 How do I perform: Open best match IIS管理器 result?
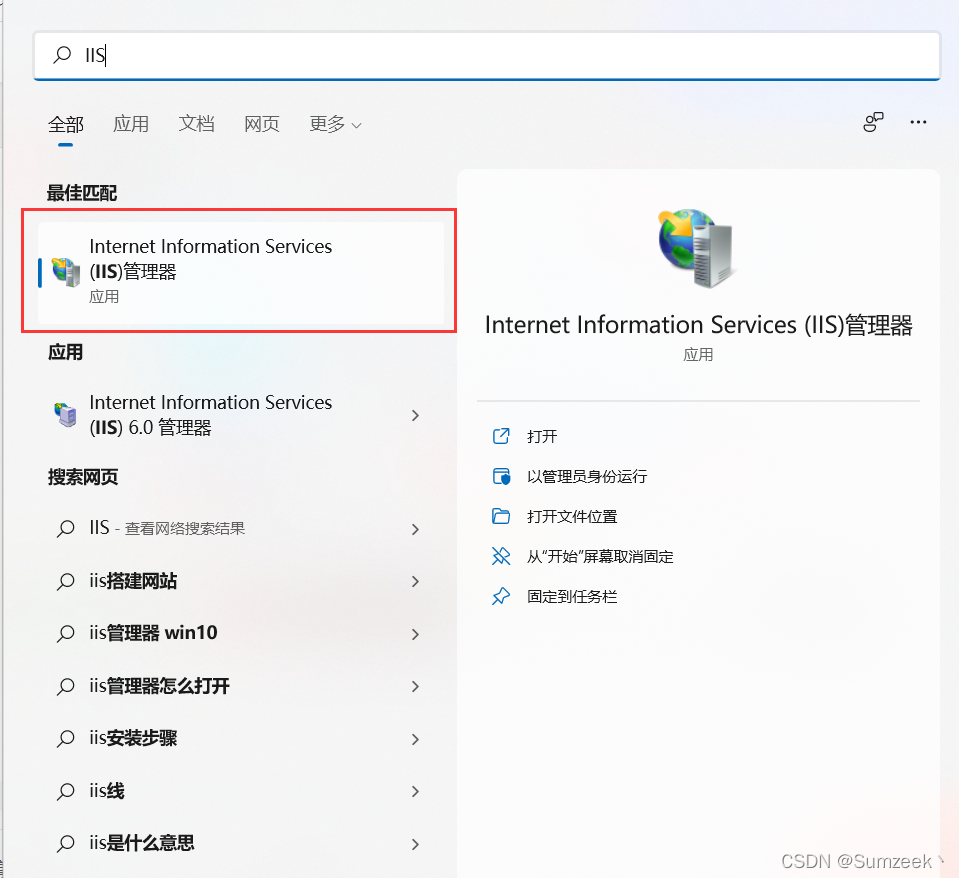click(x=241, y=272)
